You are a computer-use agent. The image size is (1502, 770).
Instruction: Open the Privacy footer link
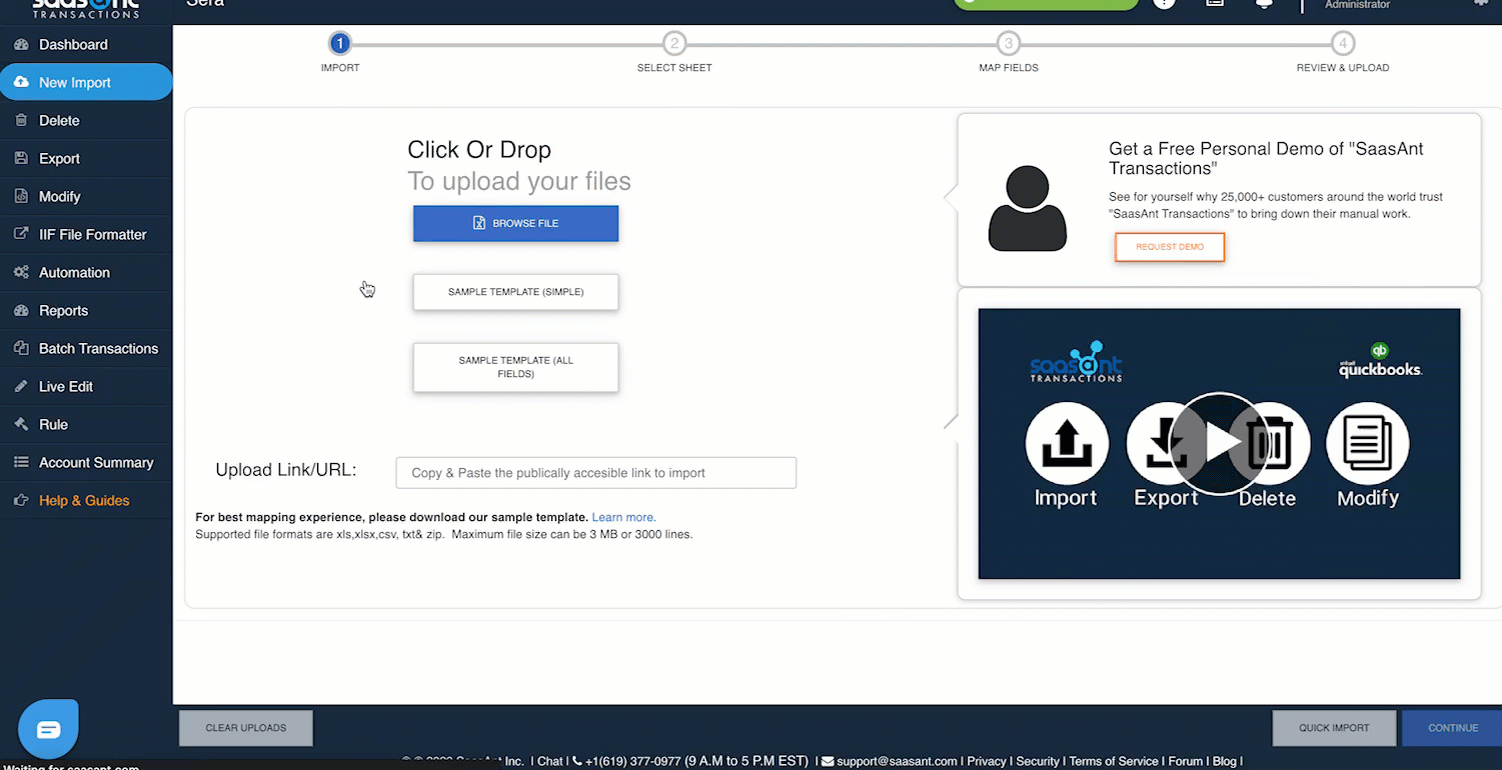(986, 761)
